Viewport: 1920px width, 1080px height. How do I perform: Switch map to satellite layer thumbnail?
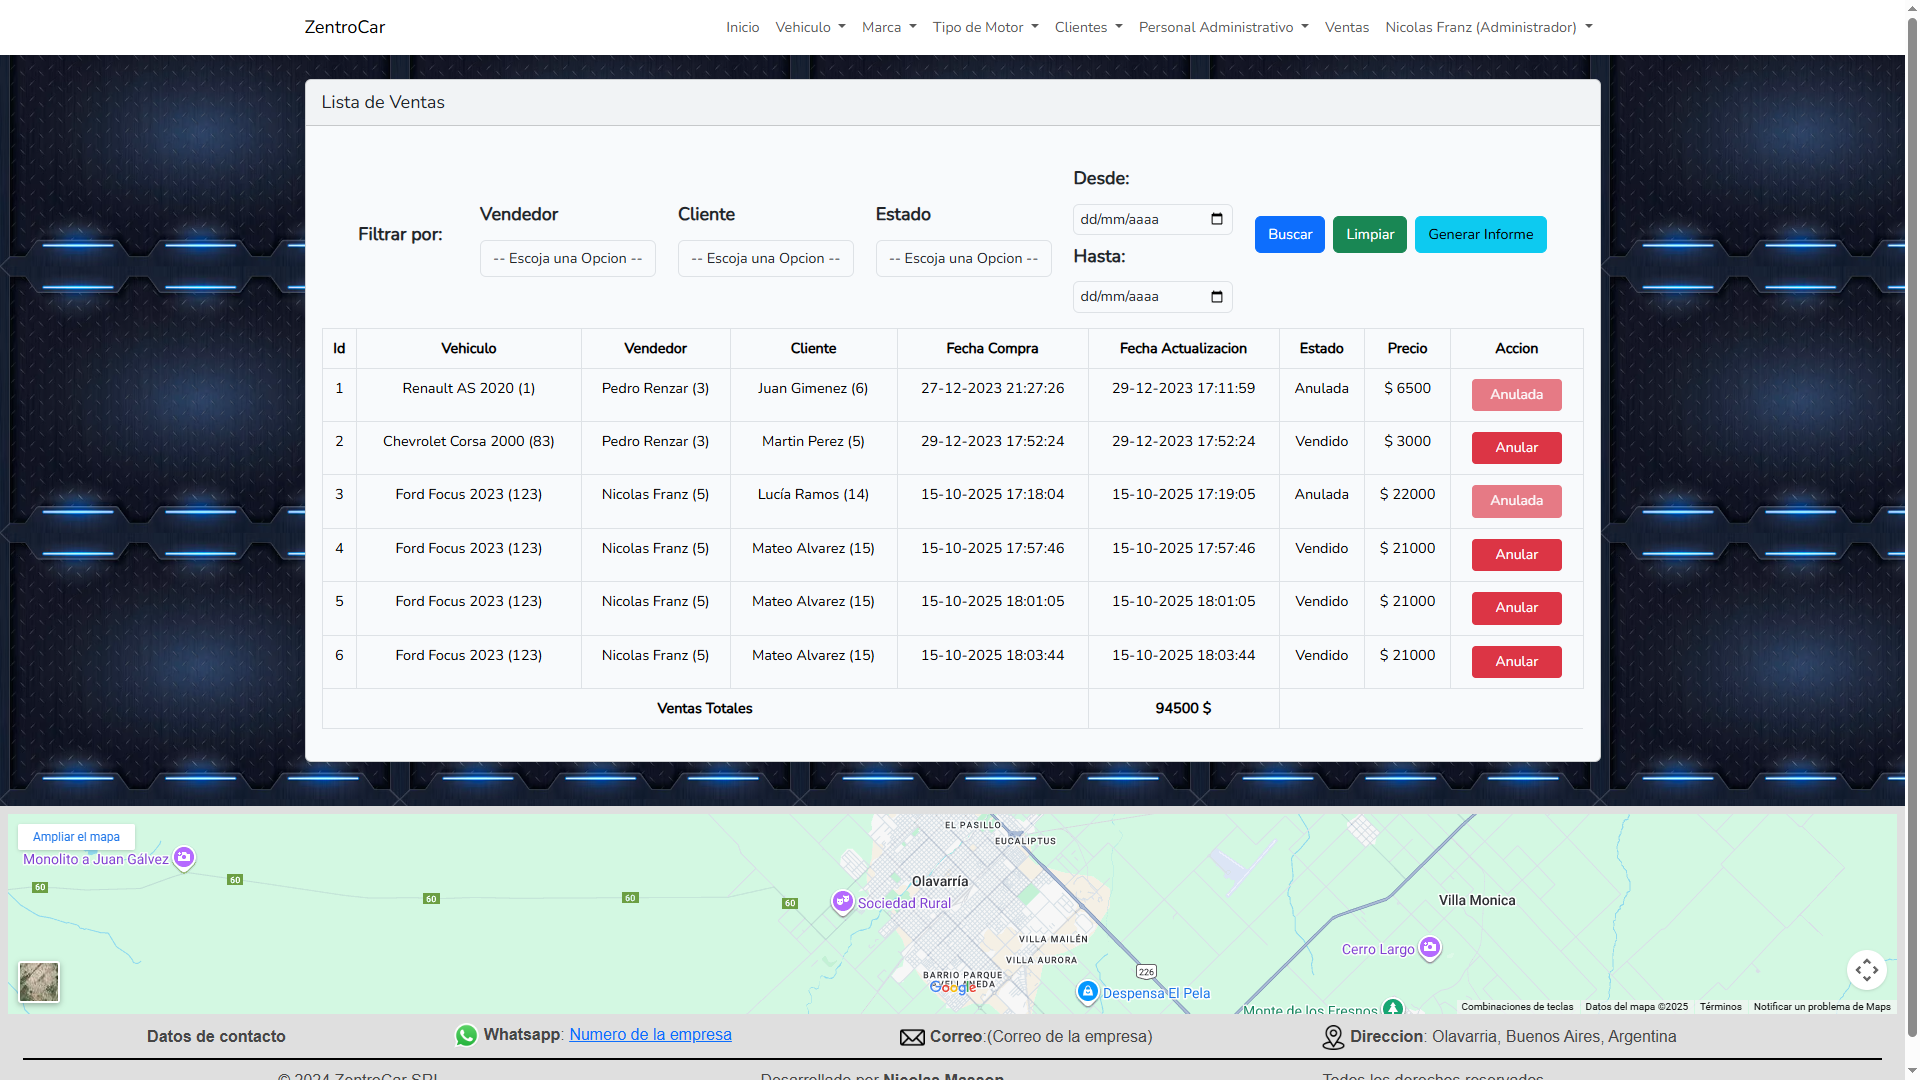point(39,981)
